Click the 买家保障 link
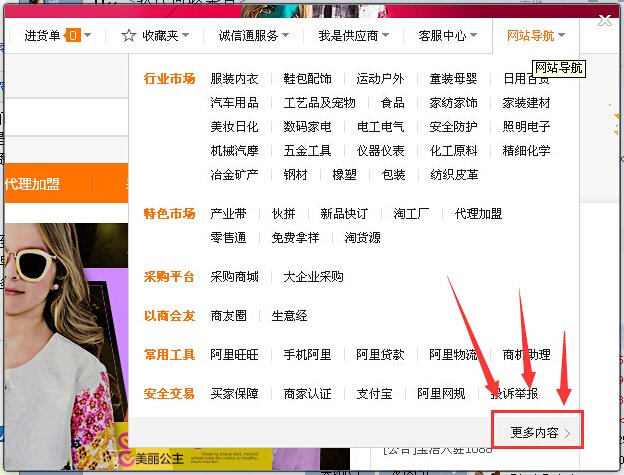The image size is (624, 475). (x=234, y=394)
